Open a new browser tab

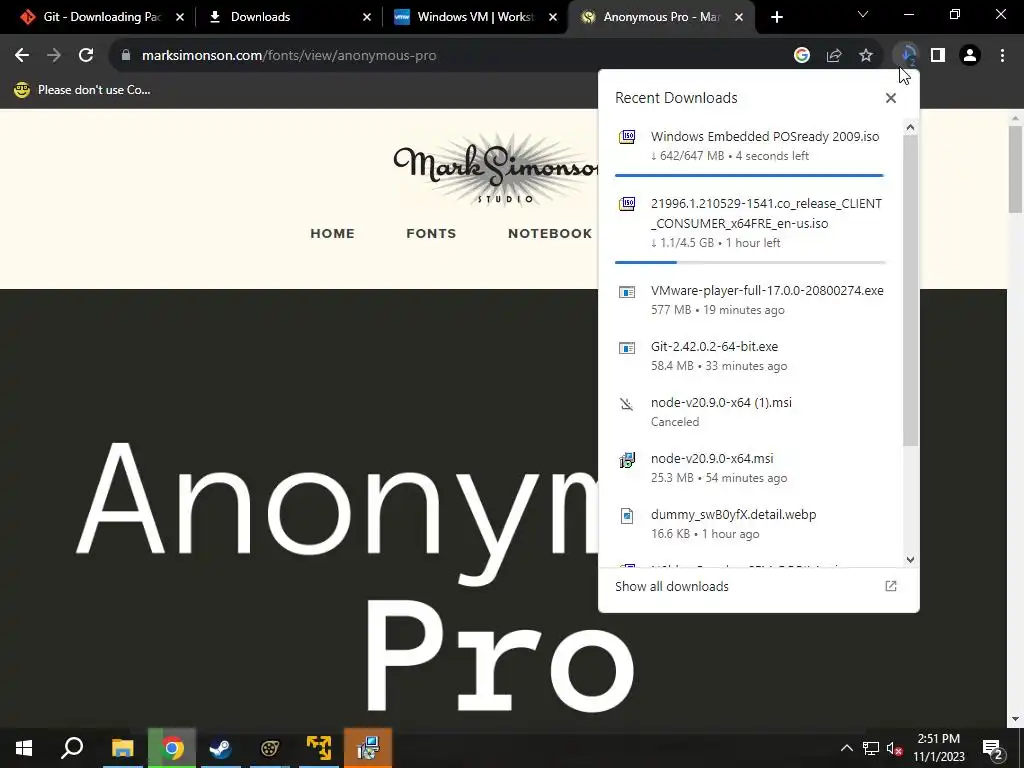[x=776, y=17]
